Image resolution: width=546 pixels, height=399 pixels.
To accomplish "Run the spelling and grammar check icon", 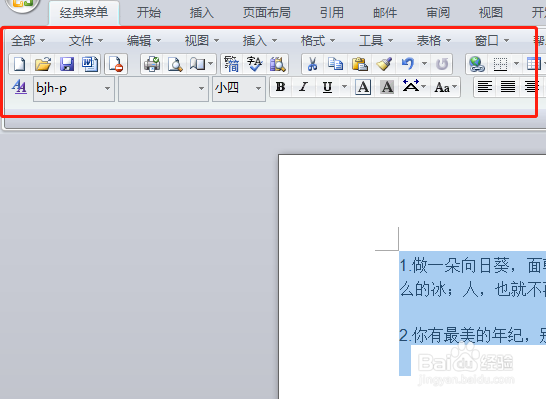I will [x=255, y=64].
